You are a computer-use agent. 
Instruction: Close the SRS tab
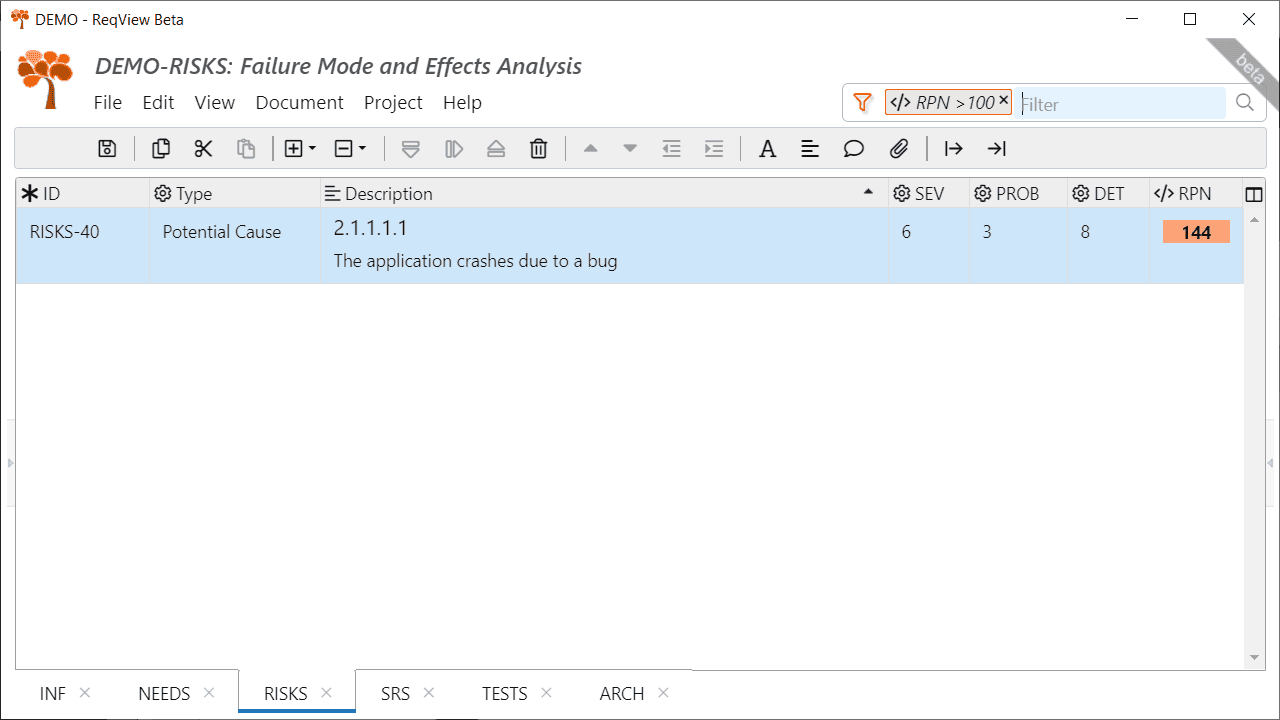(x=429, y=692)
